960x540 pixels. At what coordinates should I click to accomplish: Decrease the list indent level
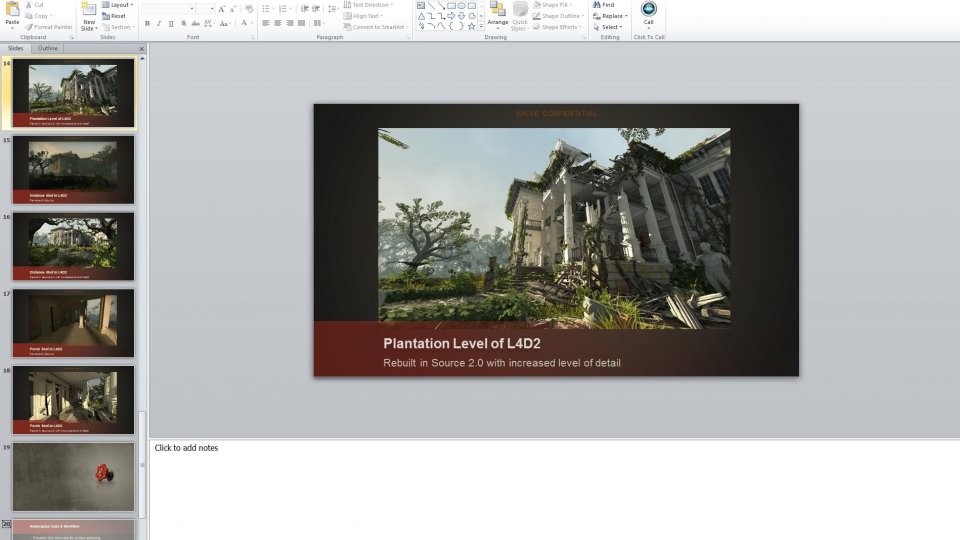click(304, 9)
